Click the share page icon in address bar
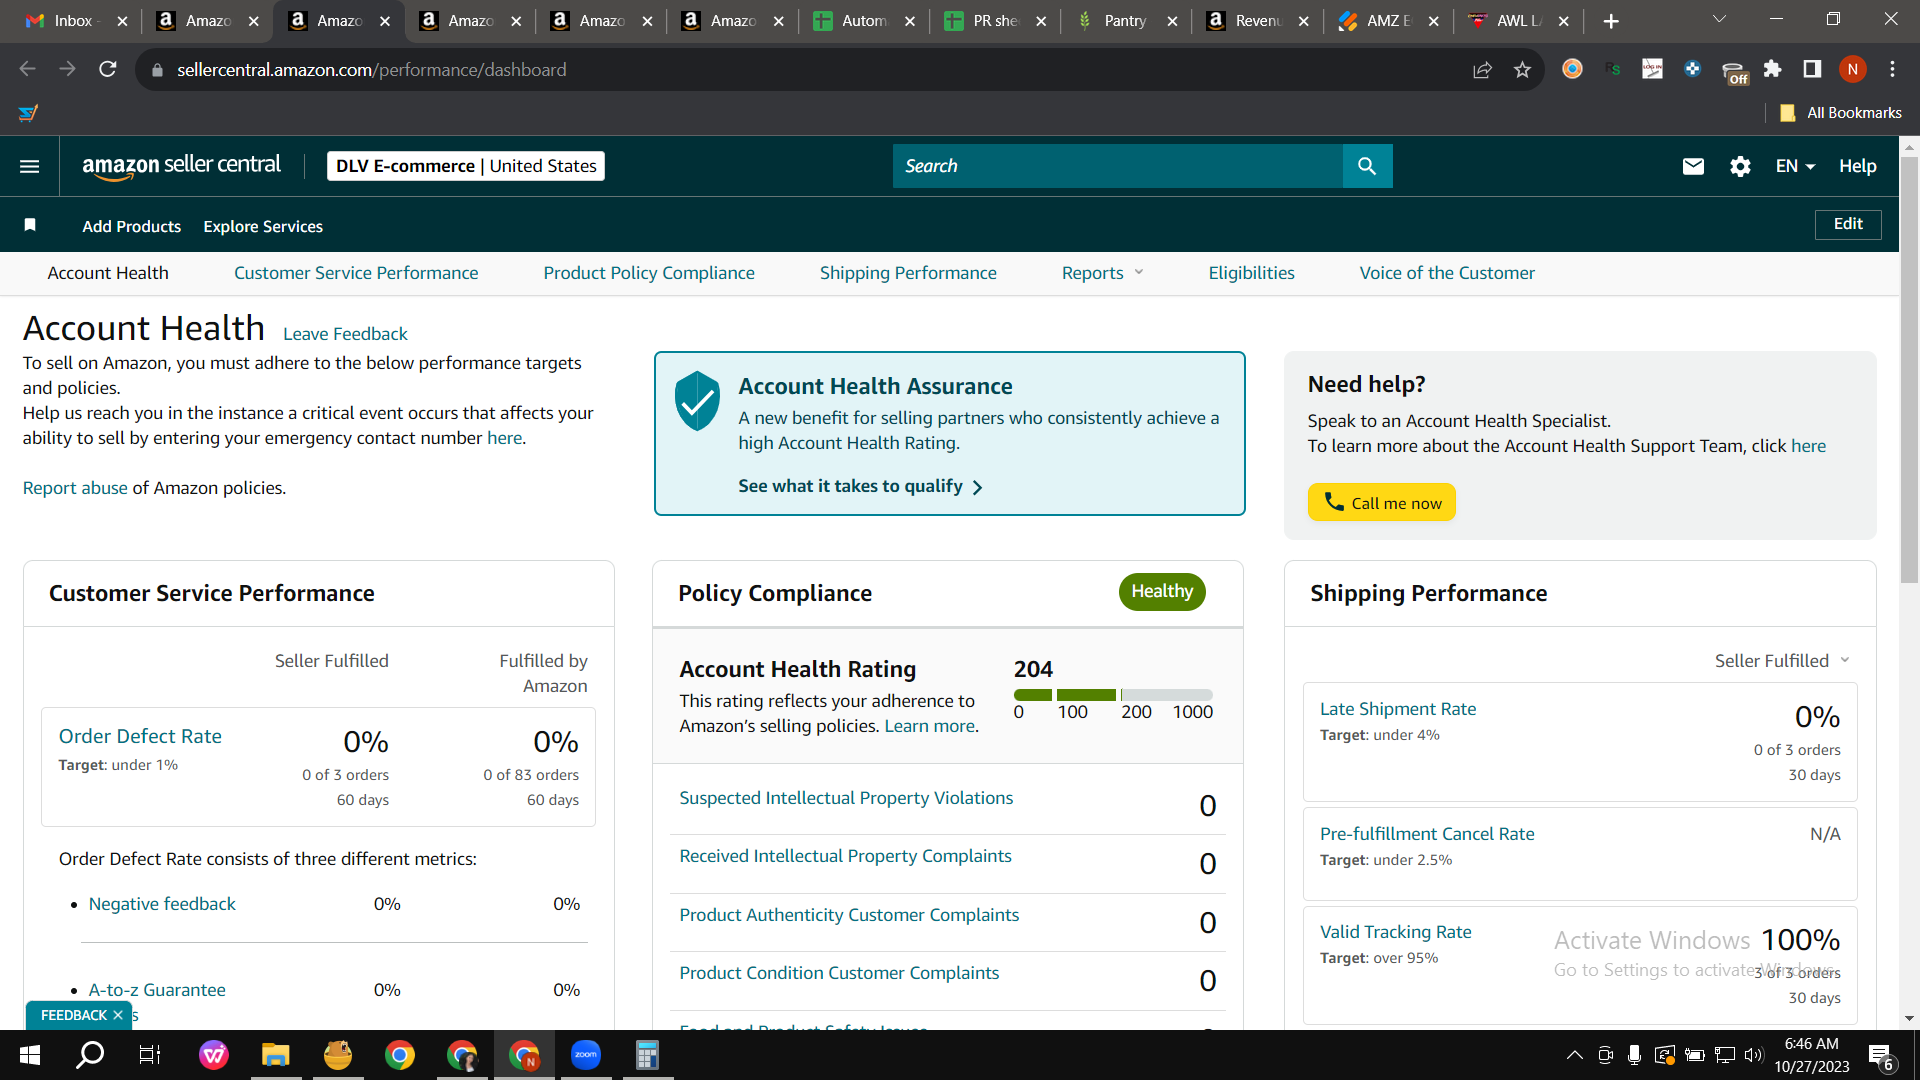Viewport: 1920px width, 1080px height. coord(1482,69)
